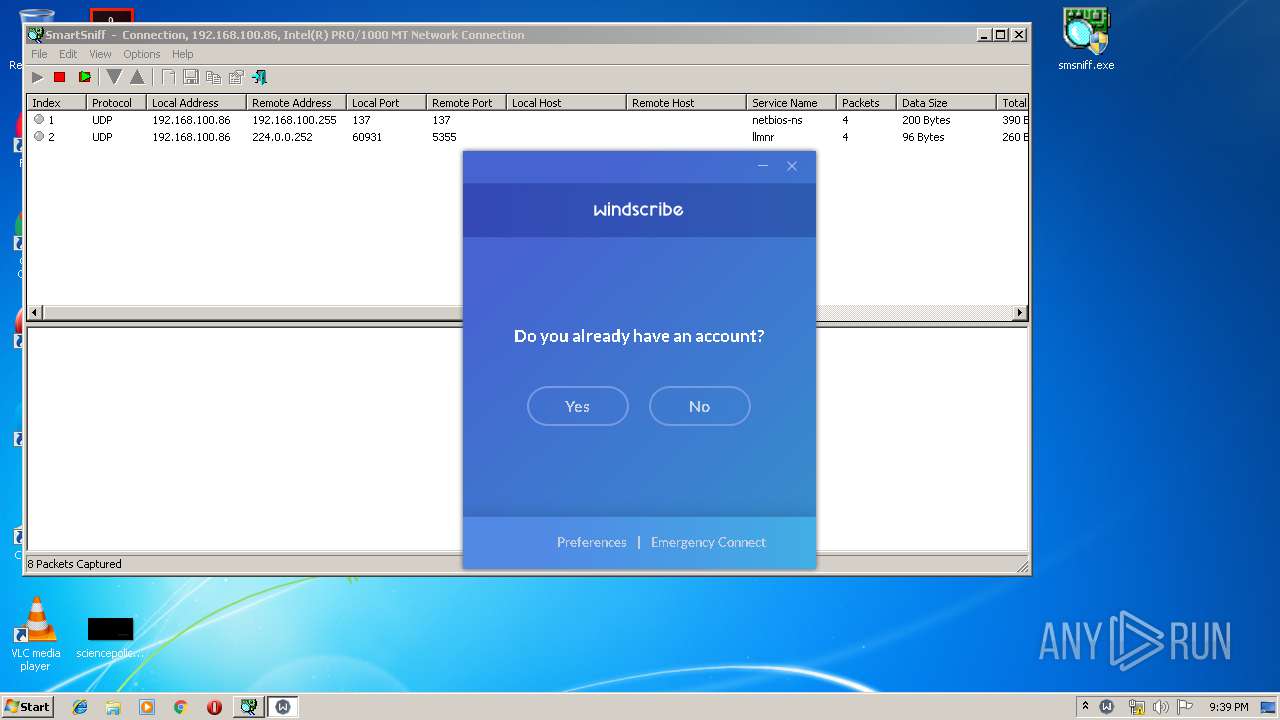Open the Help menu in SmartSniff
Screen dimensions: 1280x720
coord(182,54)
